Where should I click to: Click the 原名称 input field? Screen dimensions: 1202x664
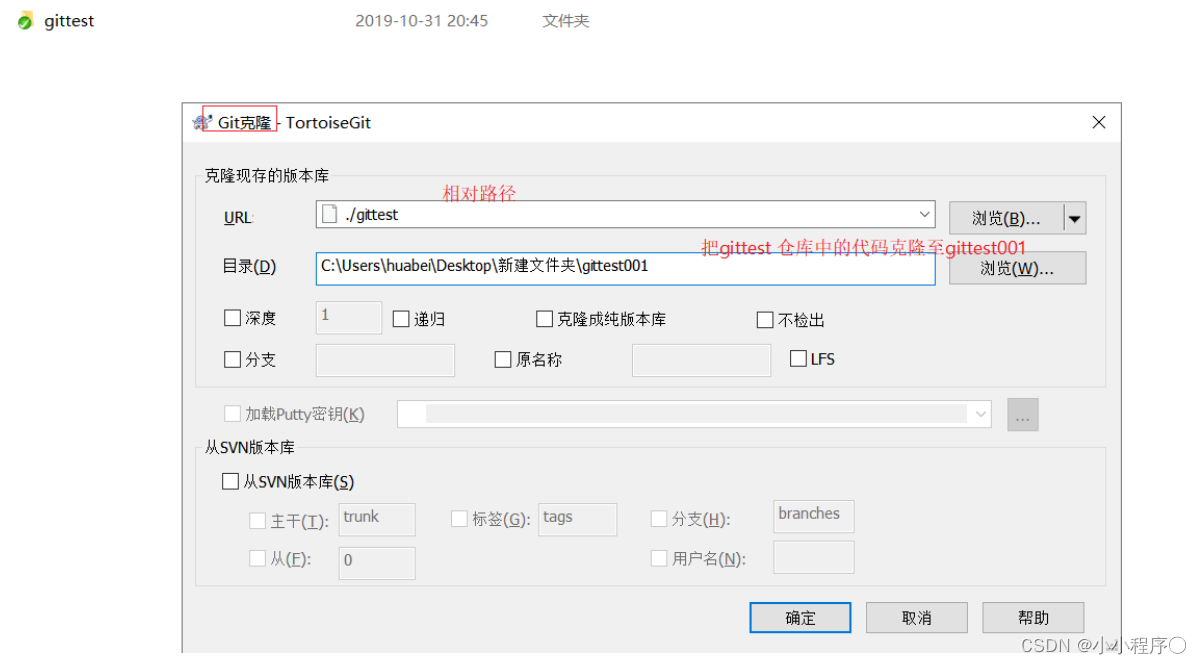point(701,360)
